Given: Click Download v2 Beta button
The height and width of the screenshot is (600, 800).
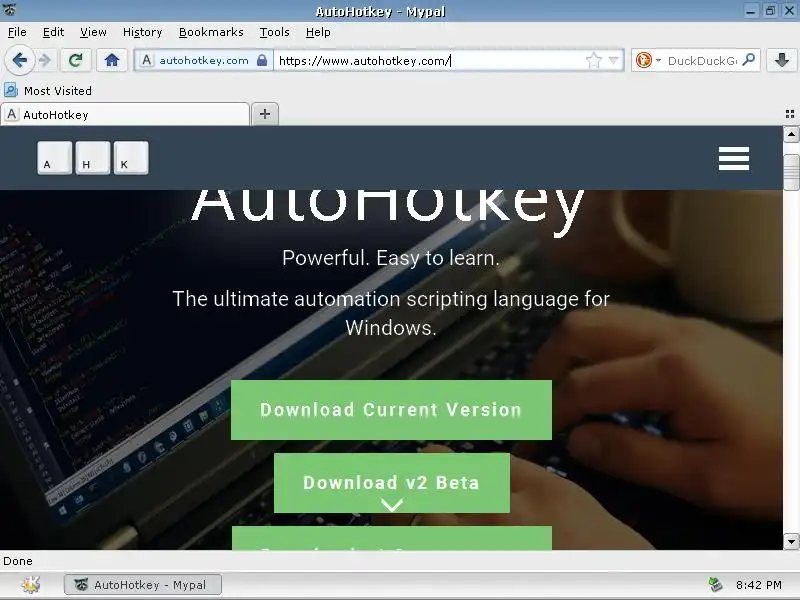Looking at the screenshot, I should (392, 483).
